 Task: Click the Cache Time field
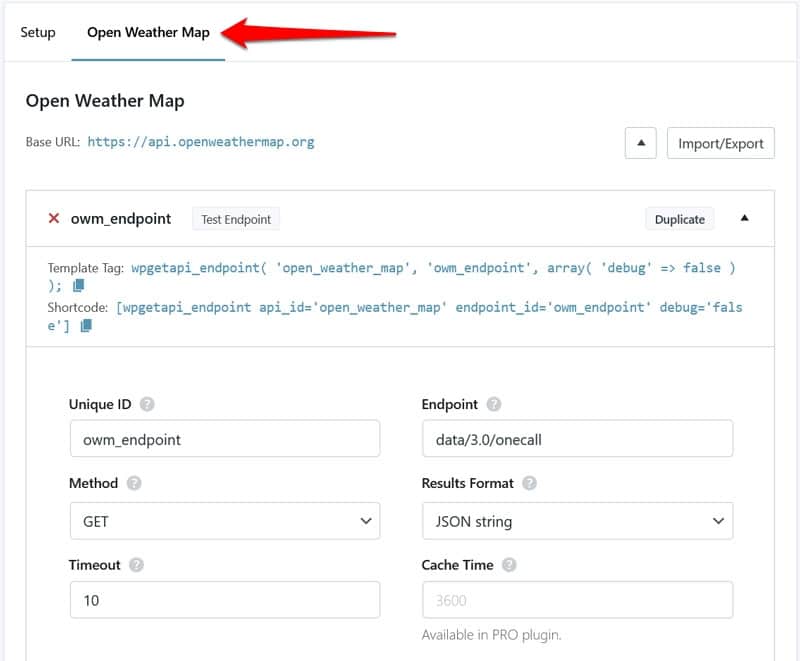[x=578, y=600]
